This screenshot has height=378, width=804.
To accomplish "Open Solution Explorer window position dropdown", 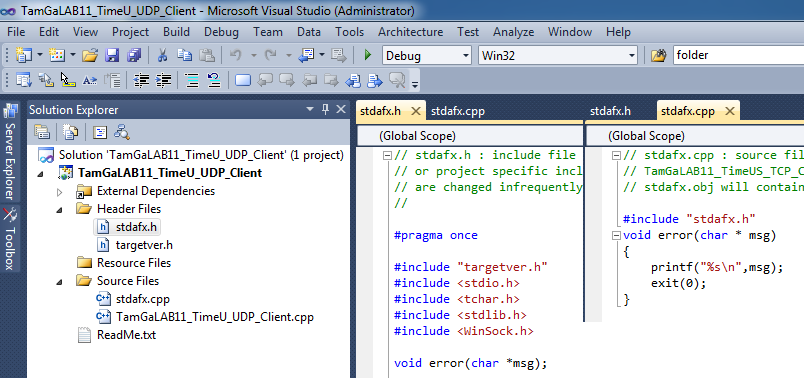I will coord(309,109).
